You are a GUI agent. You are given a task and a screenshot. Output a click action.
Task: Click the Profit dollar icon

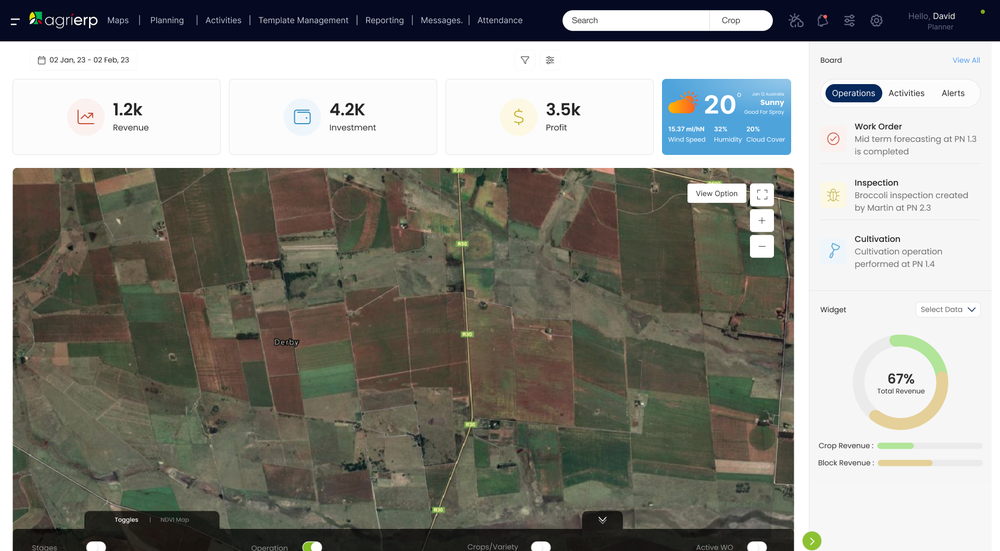click(518, 117)
